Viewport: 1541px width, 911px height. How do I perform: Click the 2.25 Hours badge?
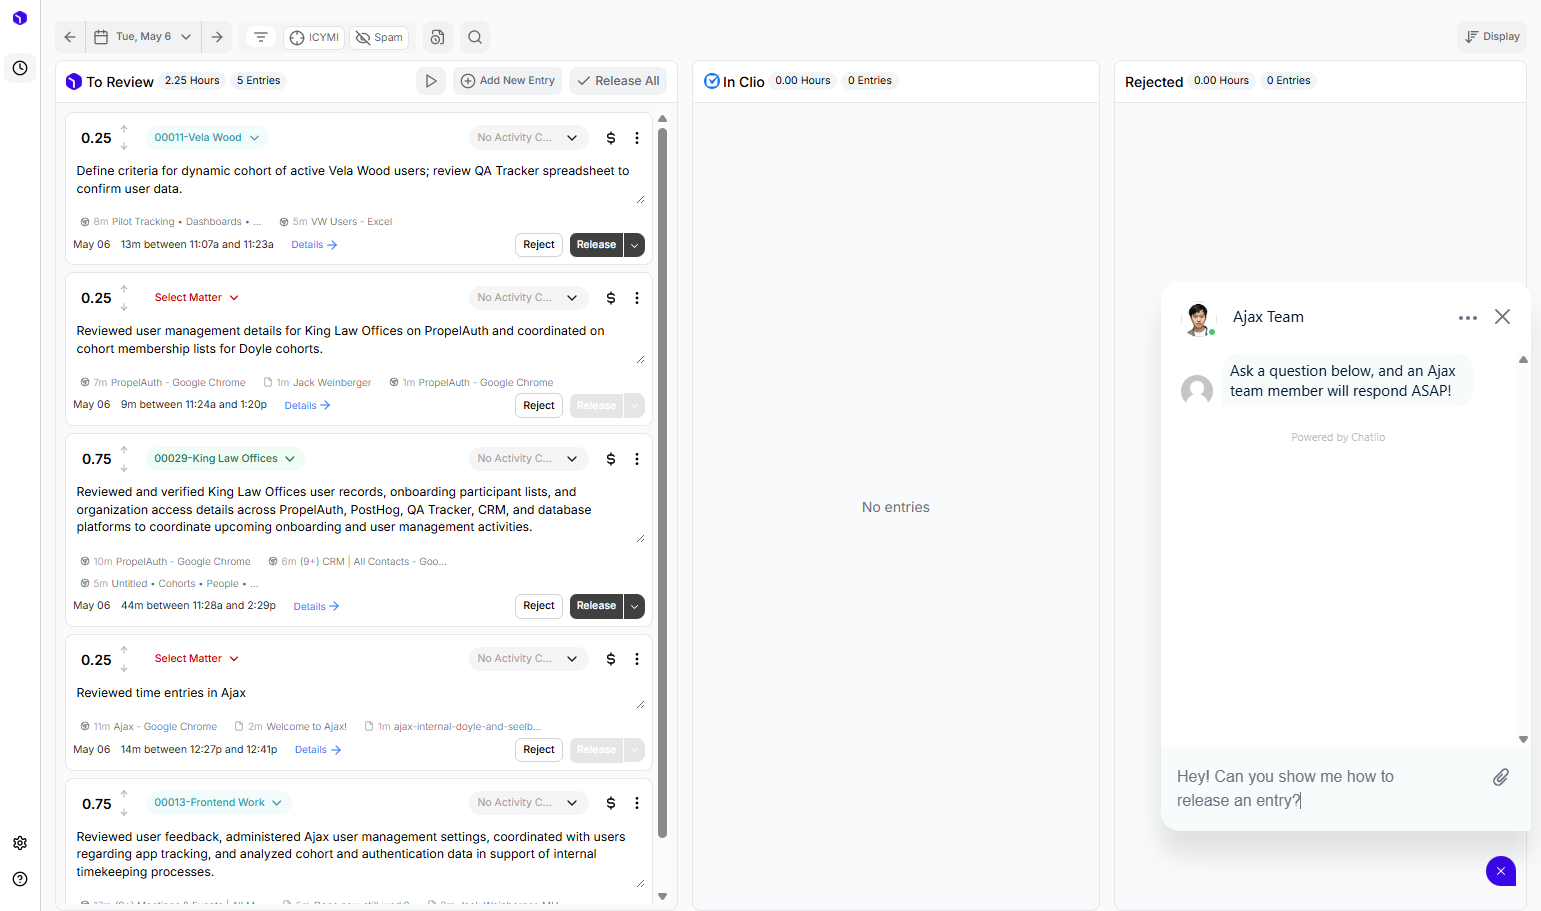192,81
